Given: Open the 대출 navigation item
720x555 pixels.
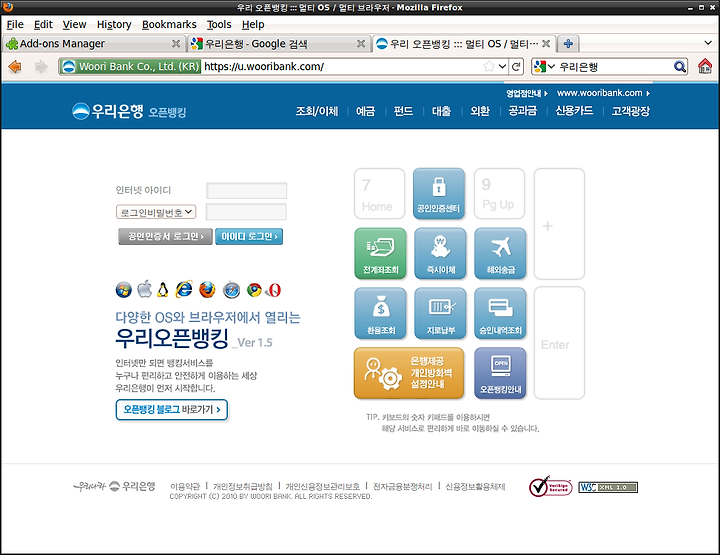Looking at the screenshot, I should tap(441, 111).
